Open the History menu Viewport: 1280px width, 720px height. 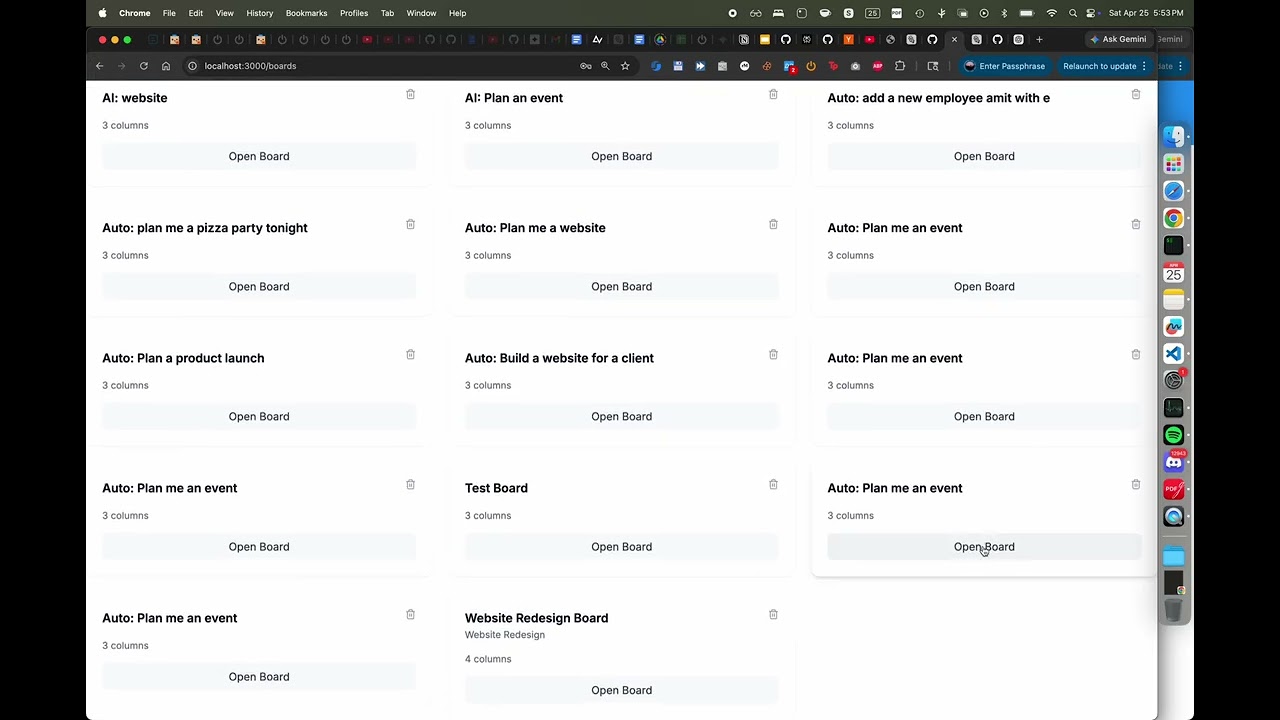pos(260,13)
